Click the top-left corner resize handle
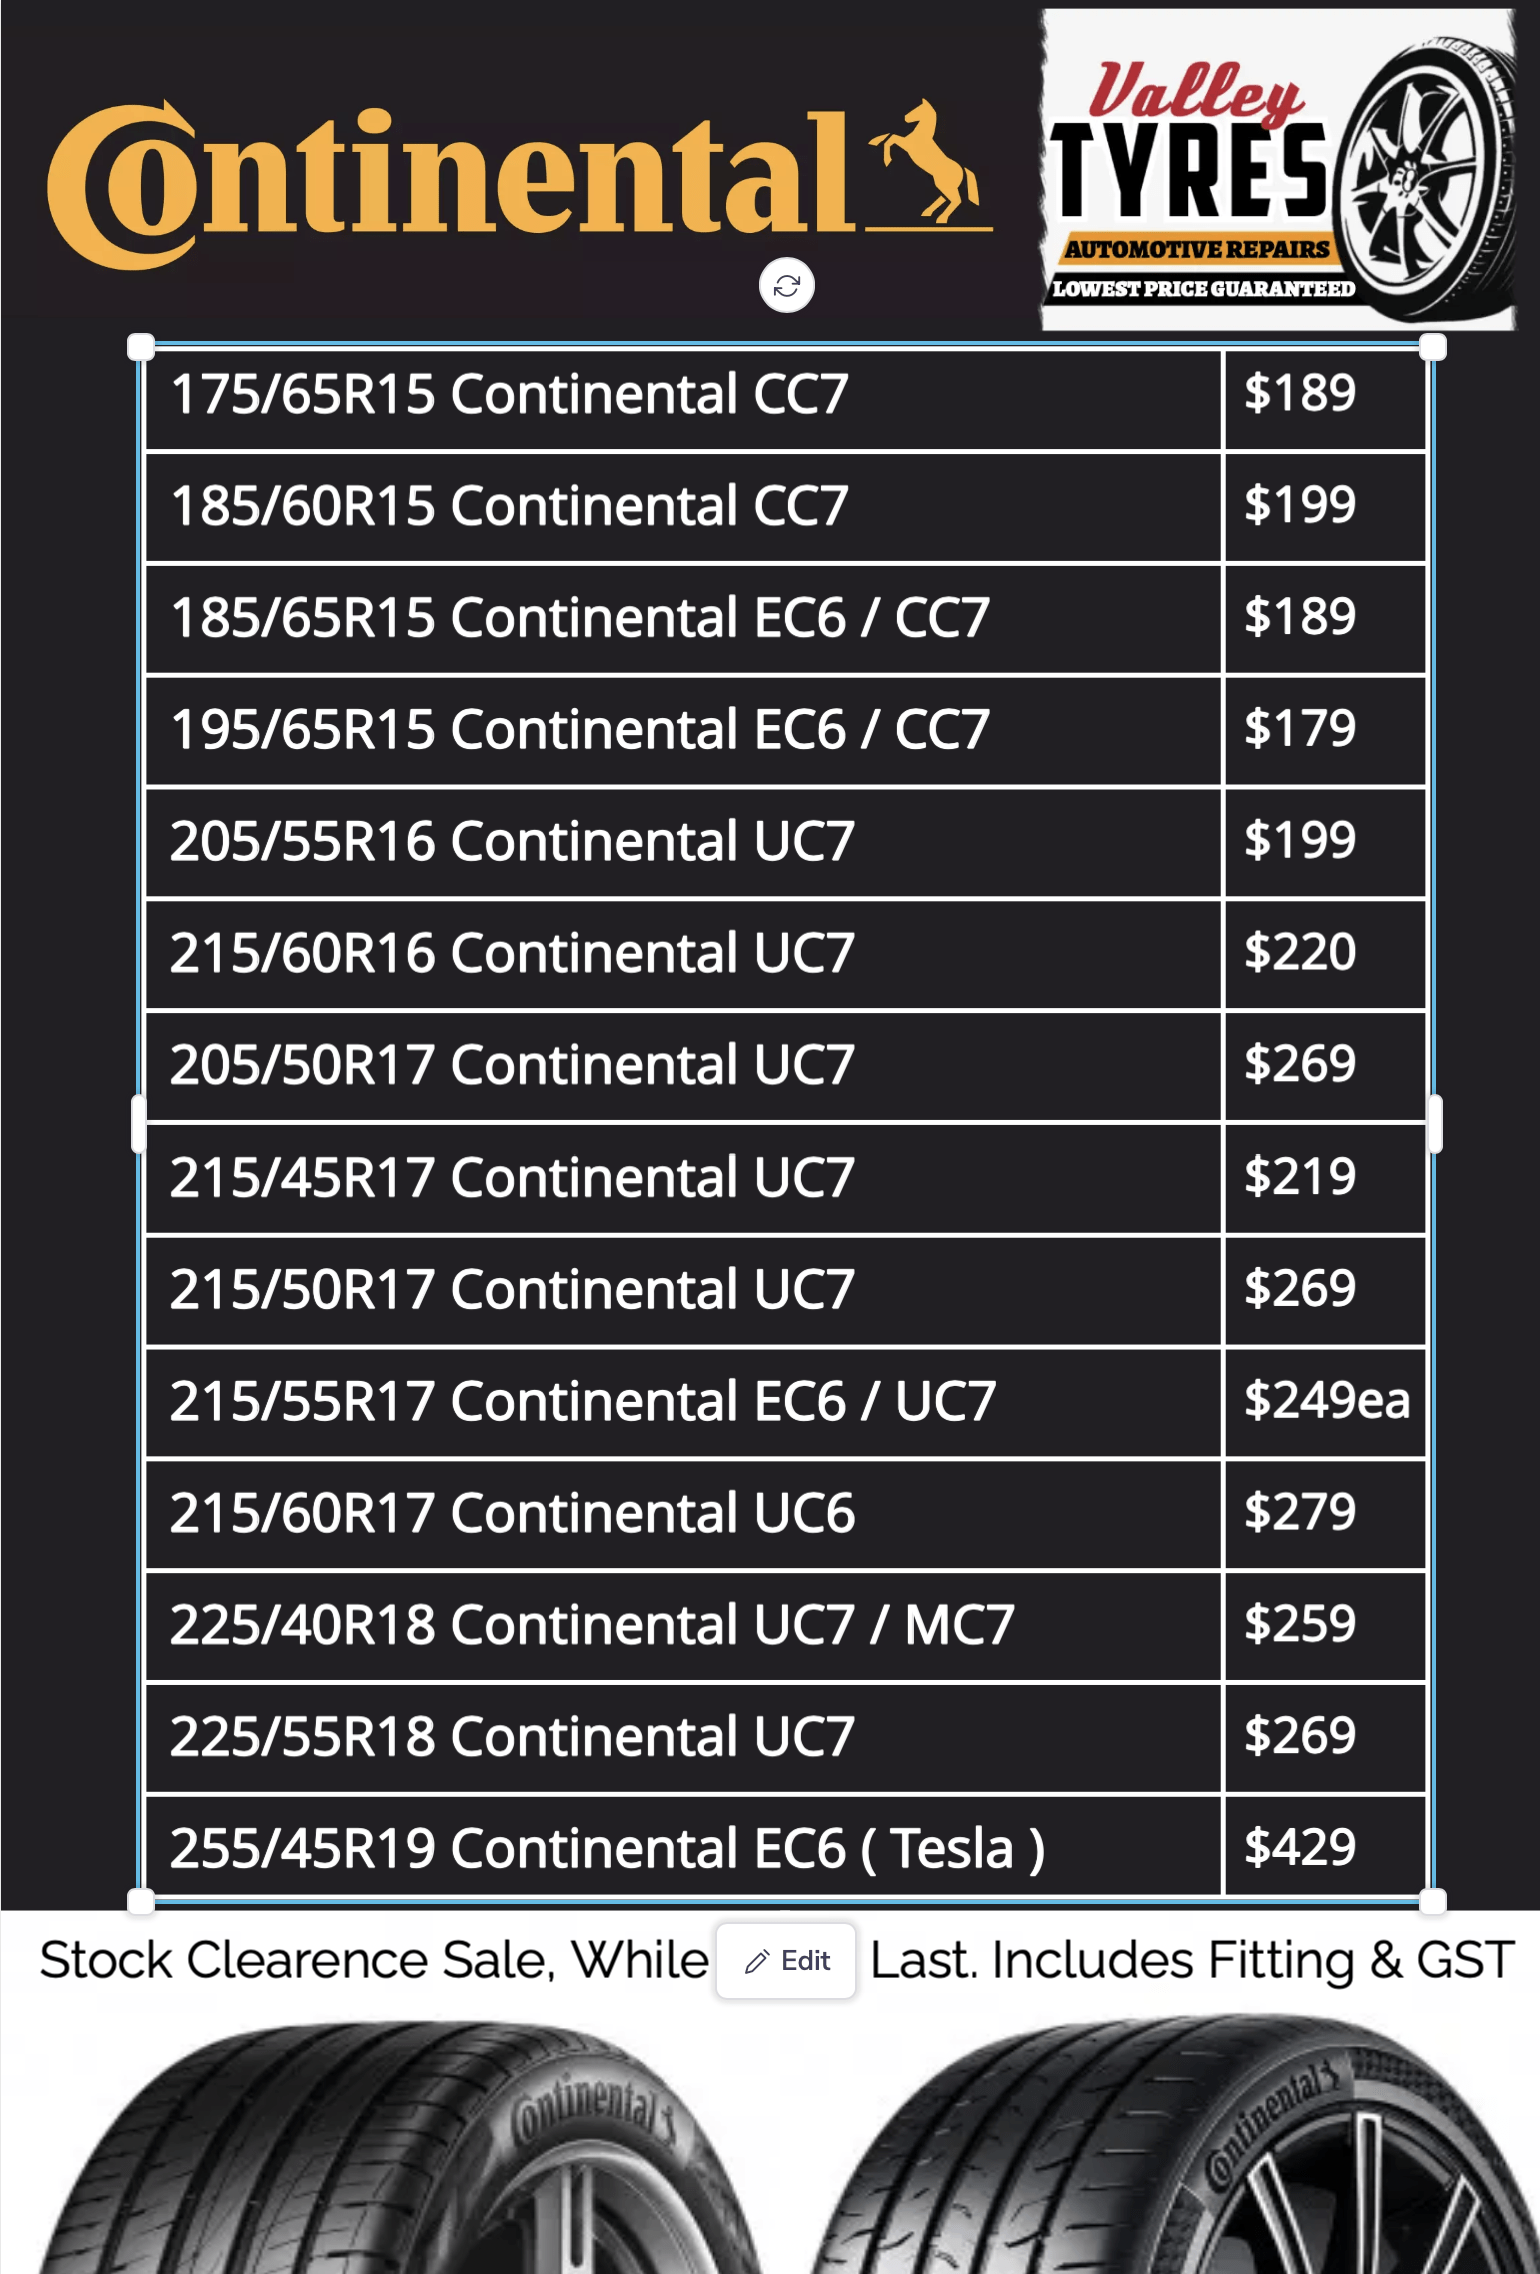 point(141,347)
